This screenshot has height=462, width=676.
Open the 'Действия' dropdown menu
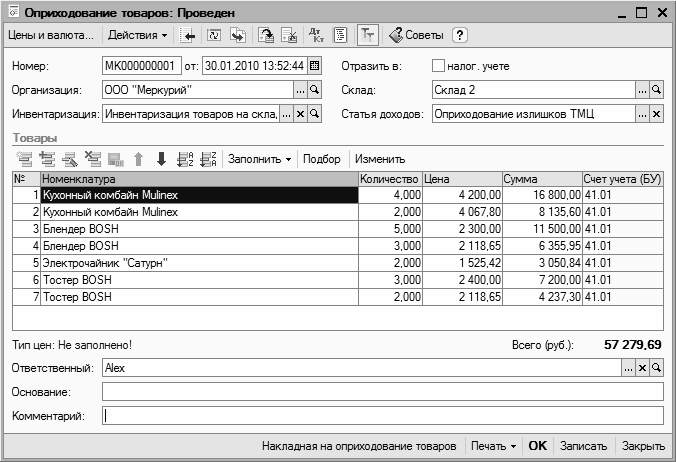138,35
